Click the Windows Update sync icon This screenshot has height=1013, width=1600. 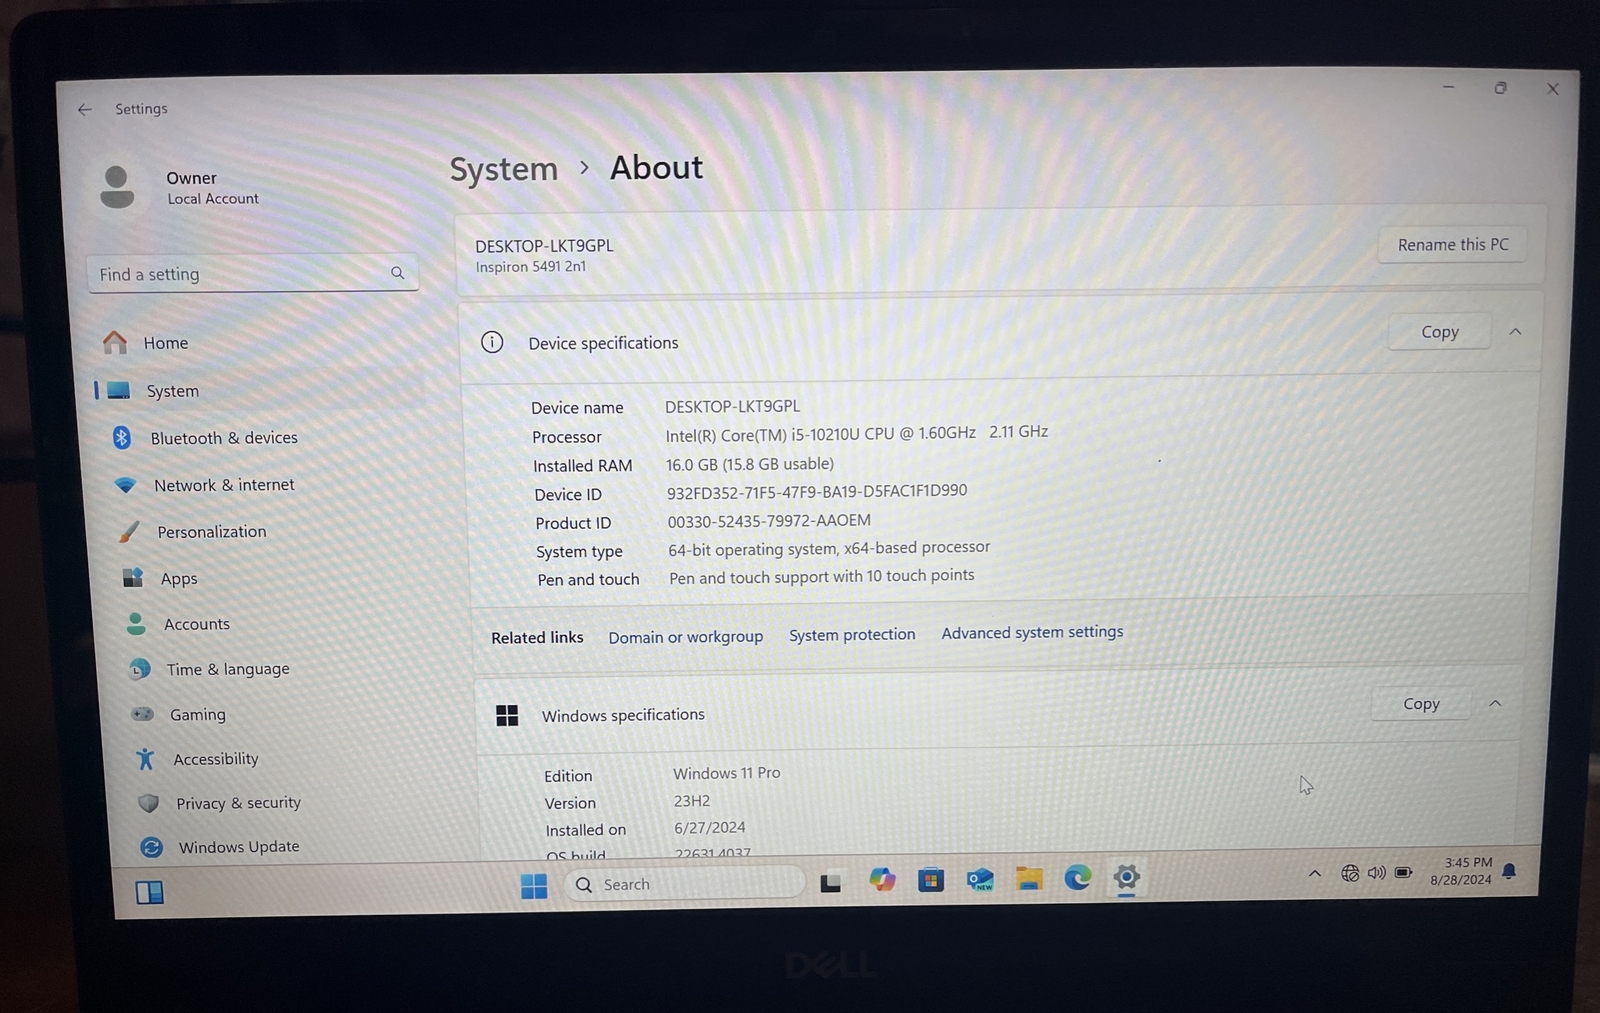(x=152, y=847)
